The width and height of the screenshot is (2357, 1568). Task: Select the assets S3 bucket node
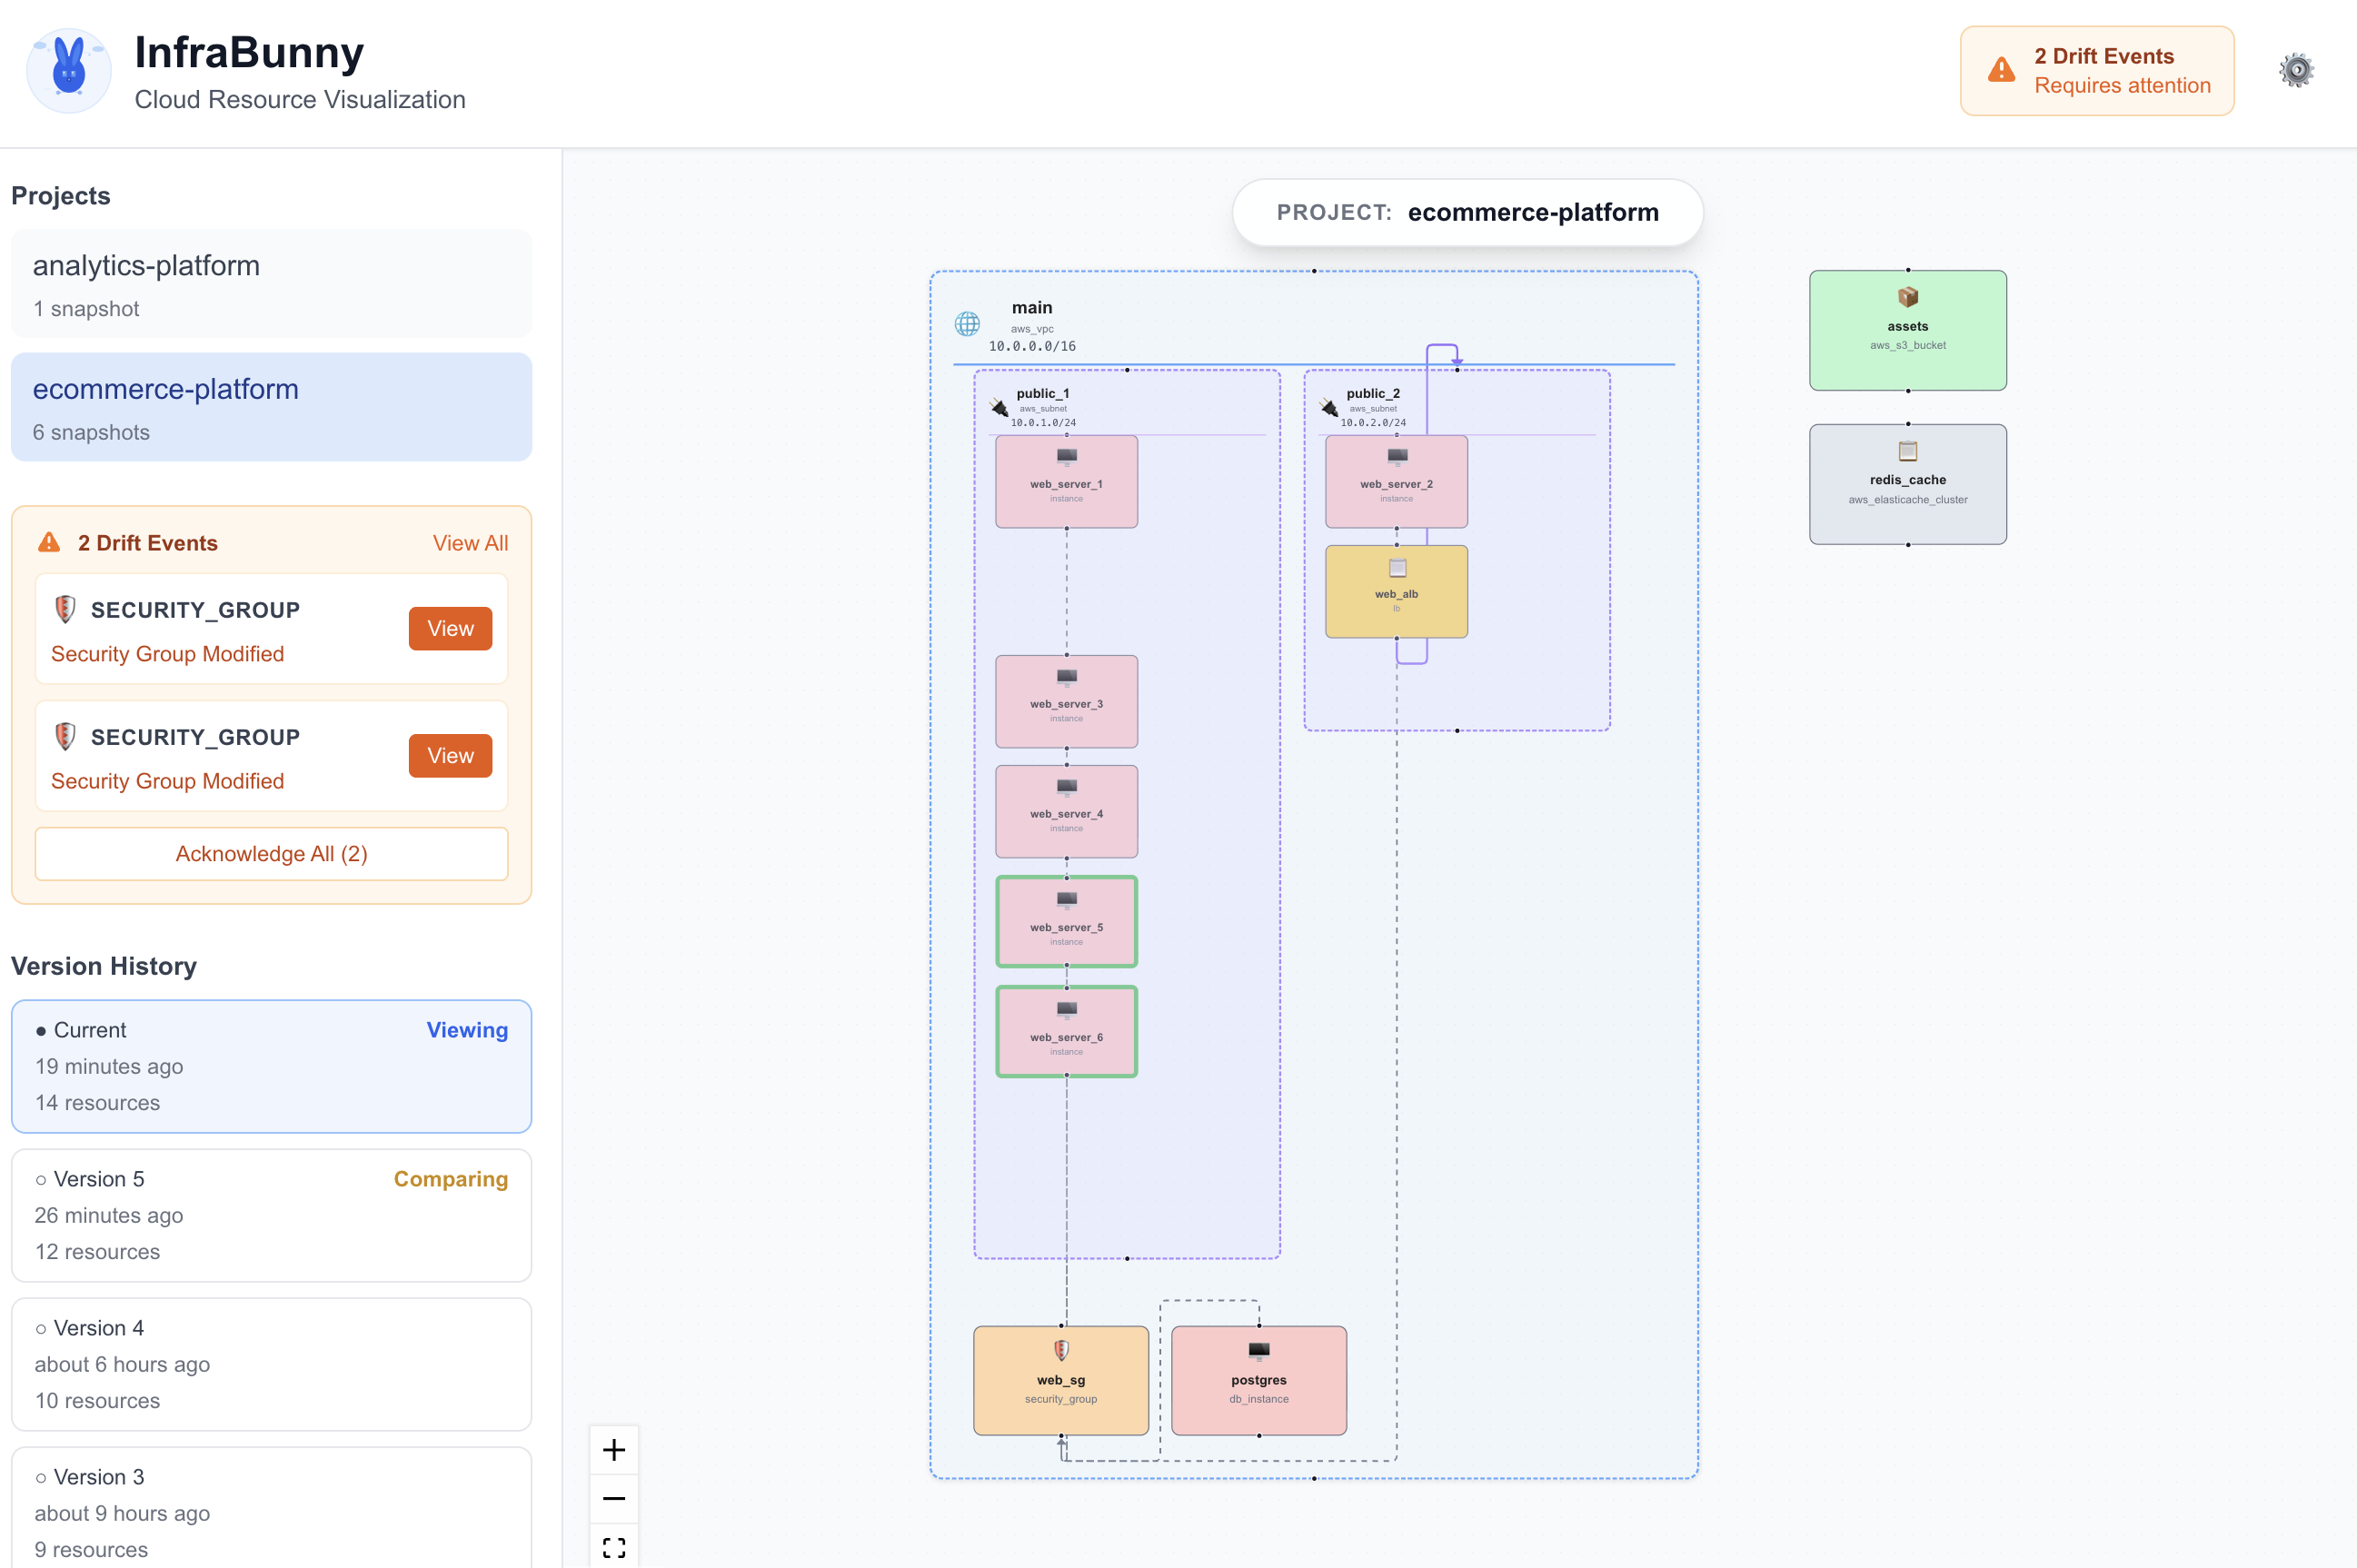1906,330
